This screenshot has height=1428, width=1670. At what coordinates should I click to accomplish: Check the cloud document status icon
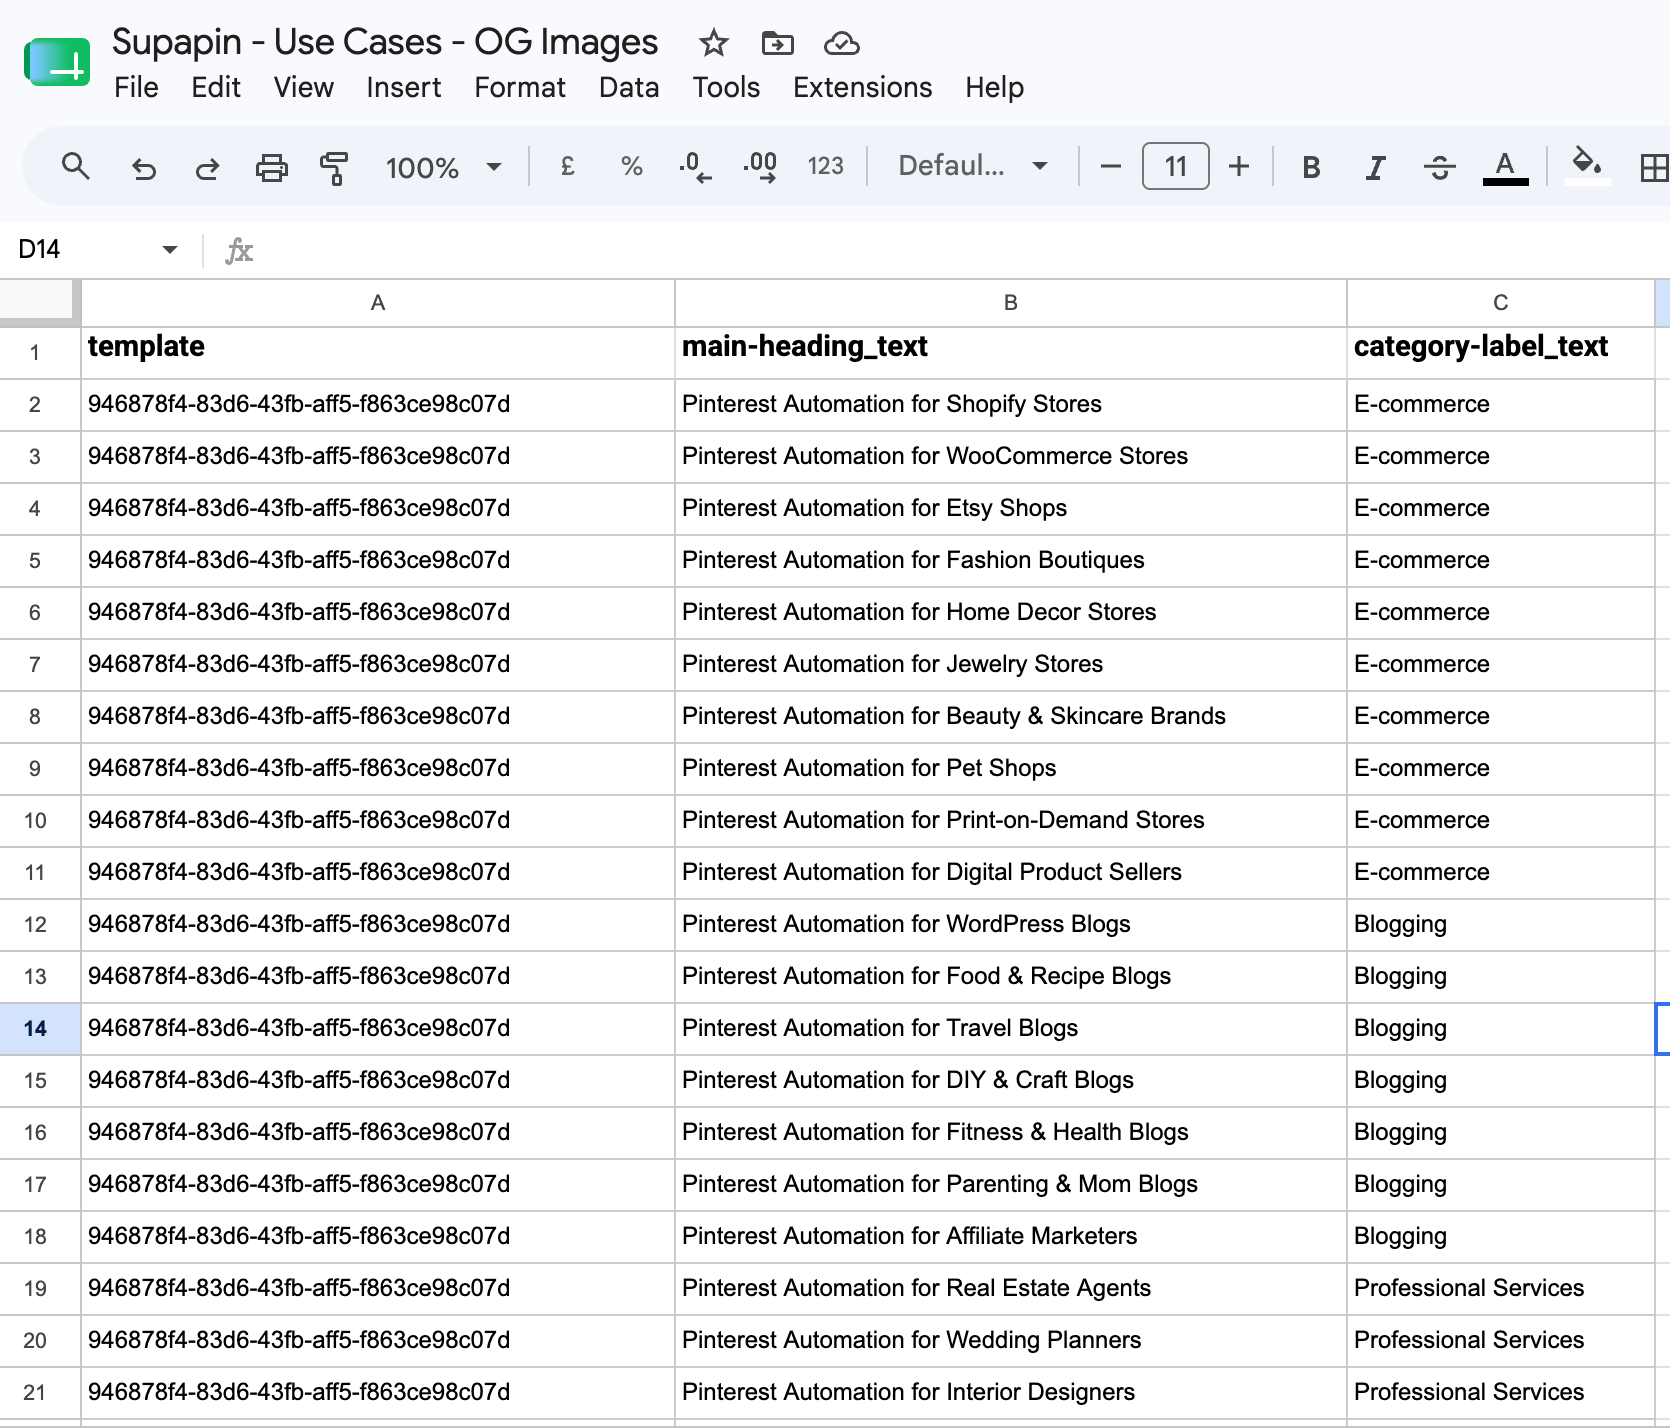coord(842,43)
